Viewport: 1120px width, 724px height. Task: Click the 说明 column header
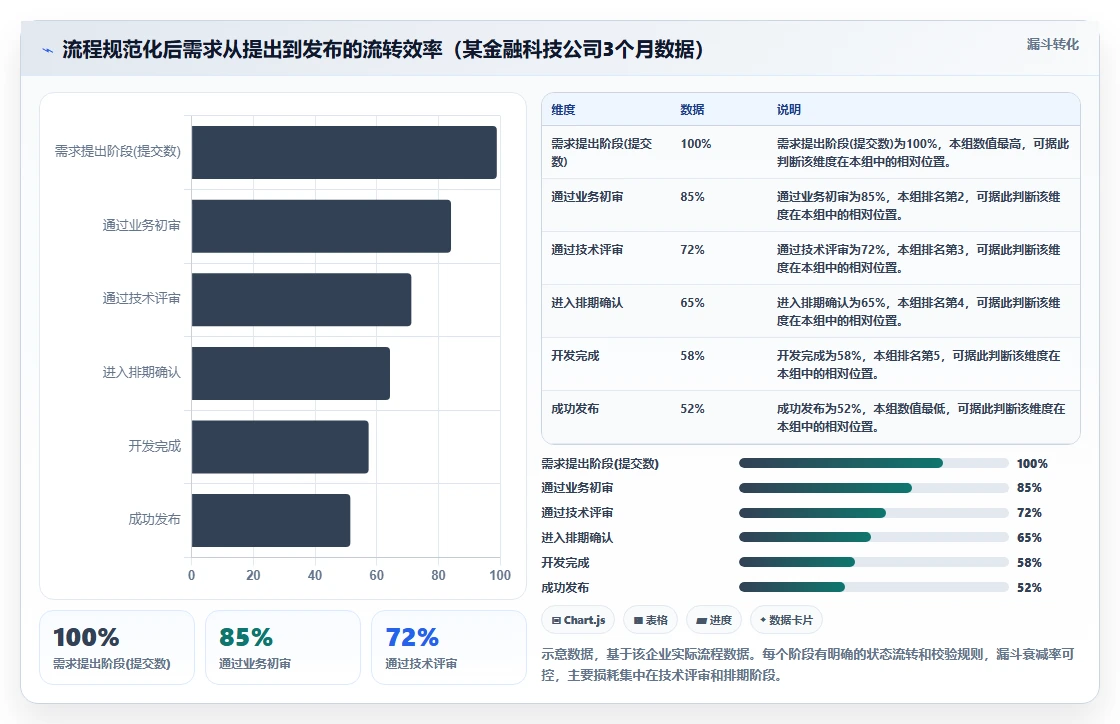click(x=789, y=109)
